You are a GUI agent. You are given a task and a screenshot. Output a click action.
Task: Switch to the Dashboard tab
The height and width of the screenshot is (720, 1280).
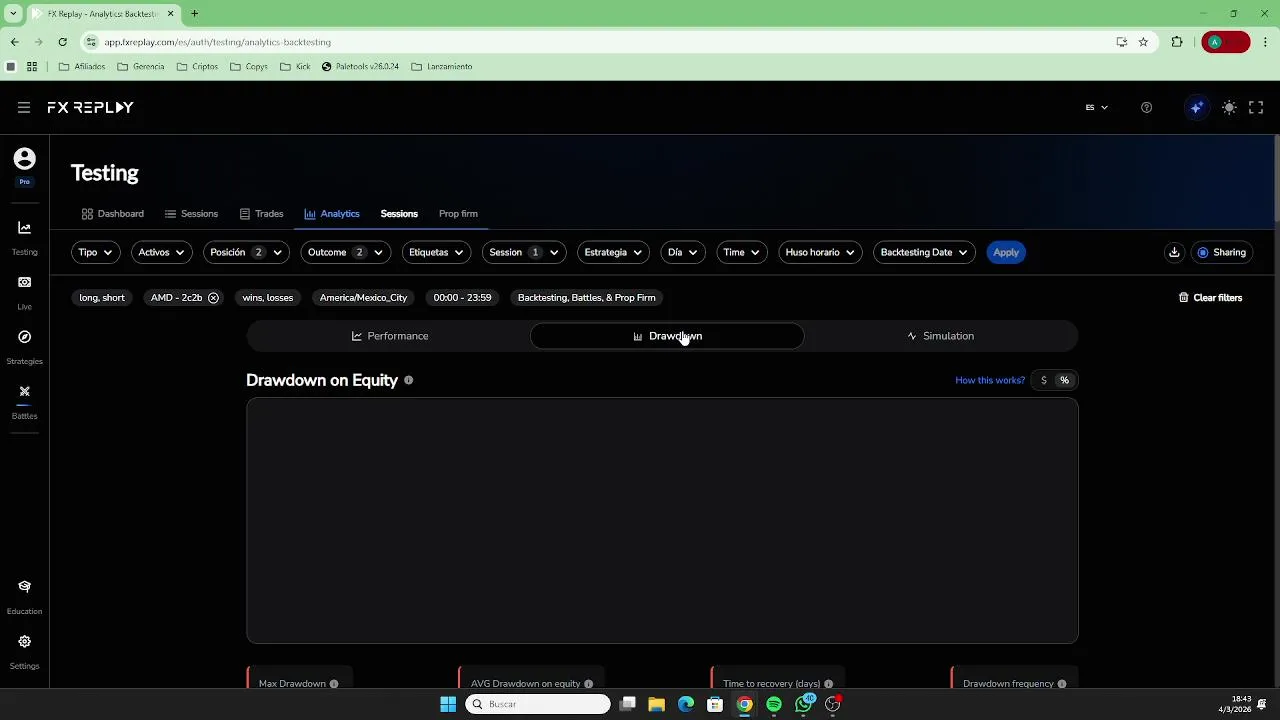click(x=113, y=214)
